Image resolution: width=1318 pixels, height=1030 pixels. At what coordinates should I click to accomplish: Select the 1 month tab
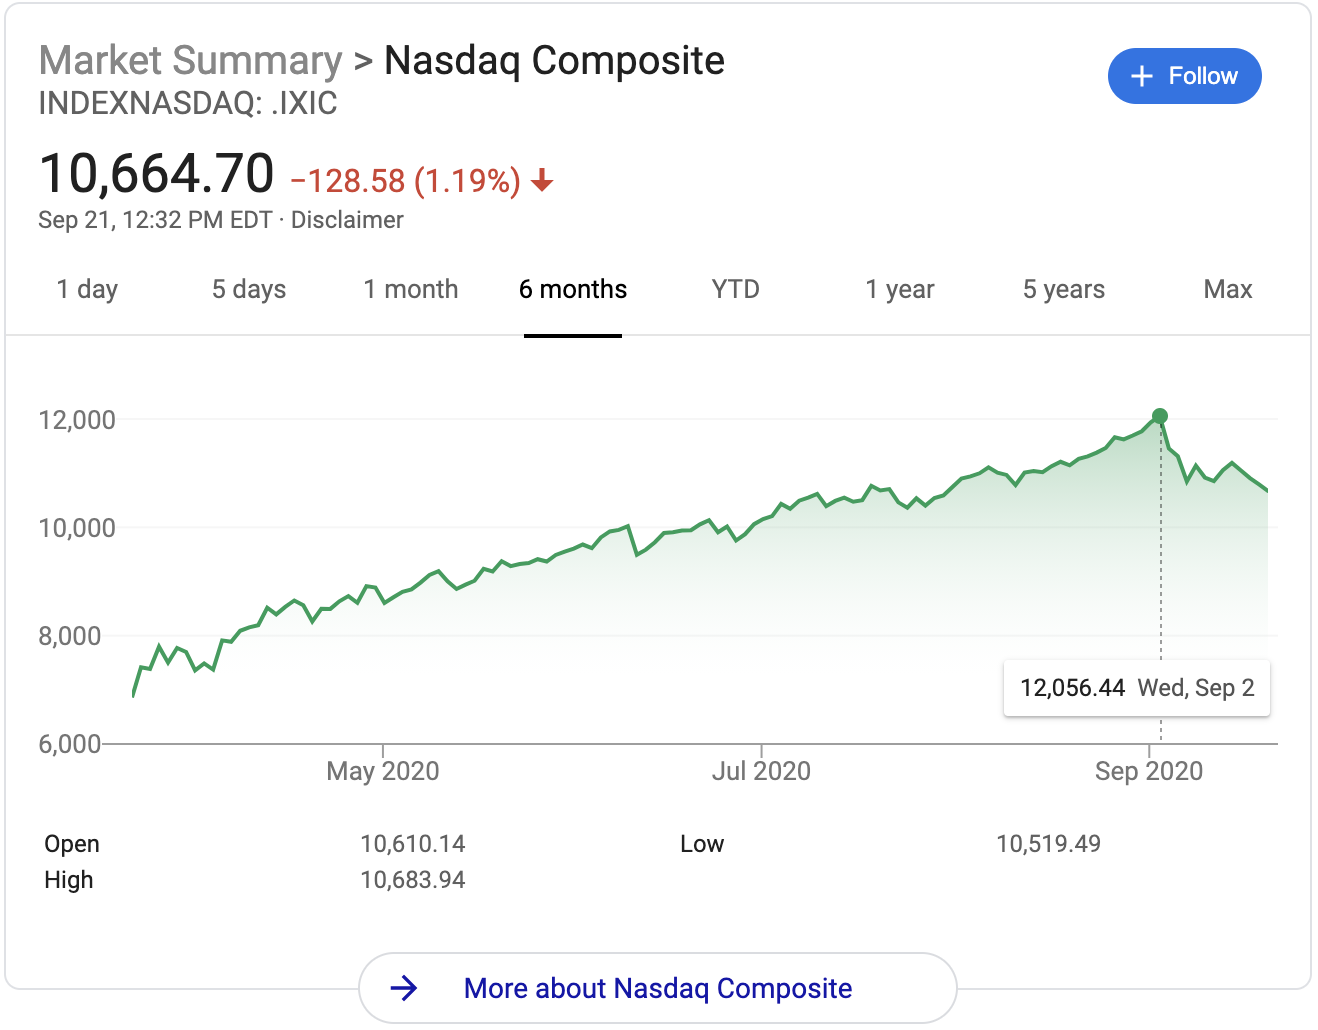411,290
